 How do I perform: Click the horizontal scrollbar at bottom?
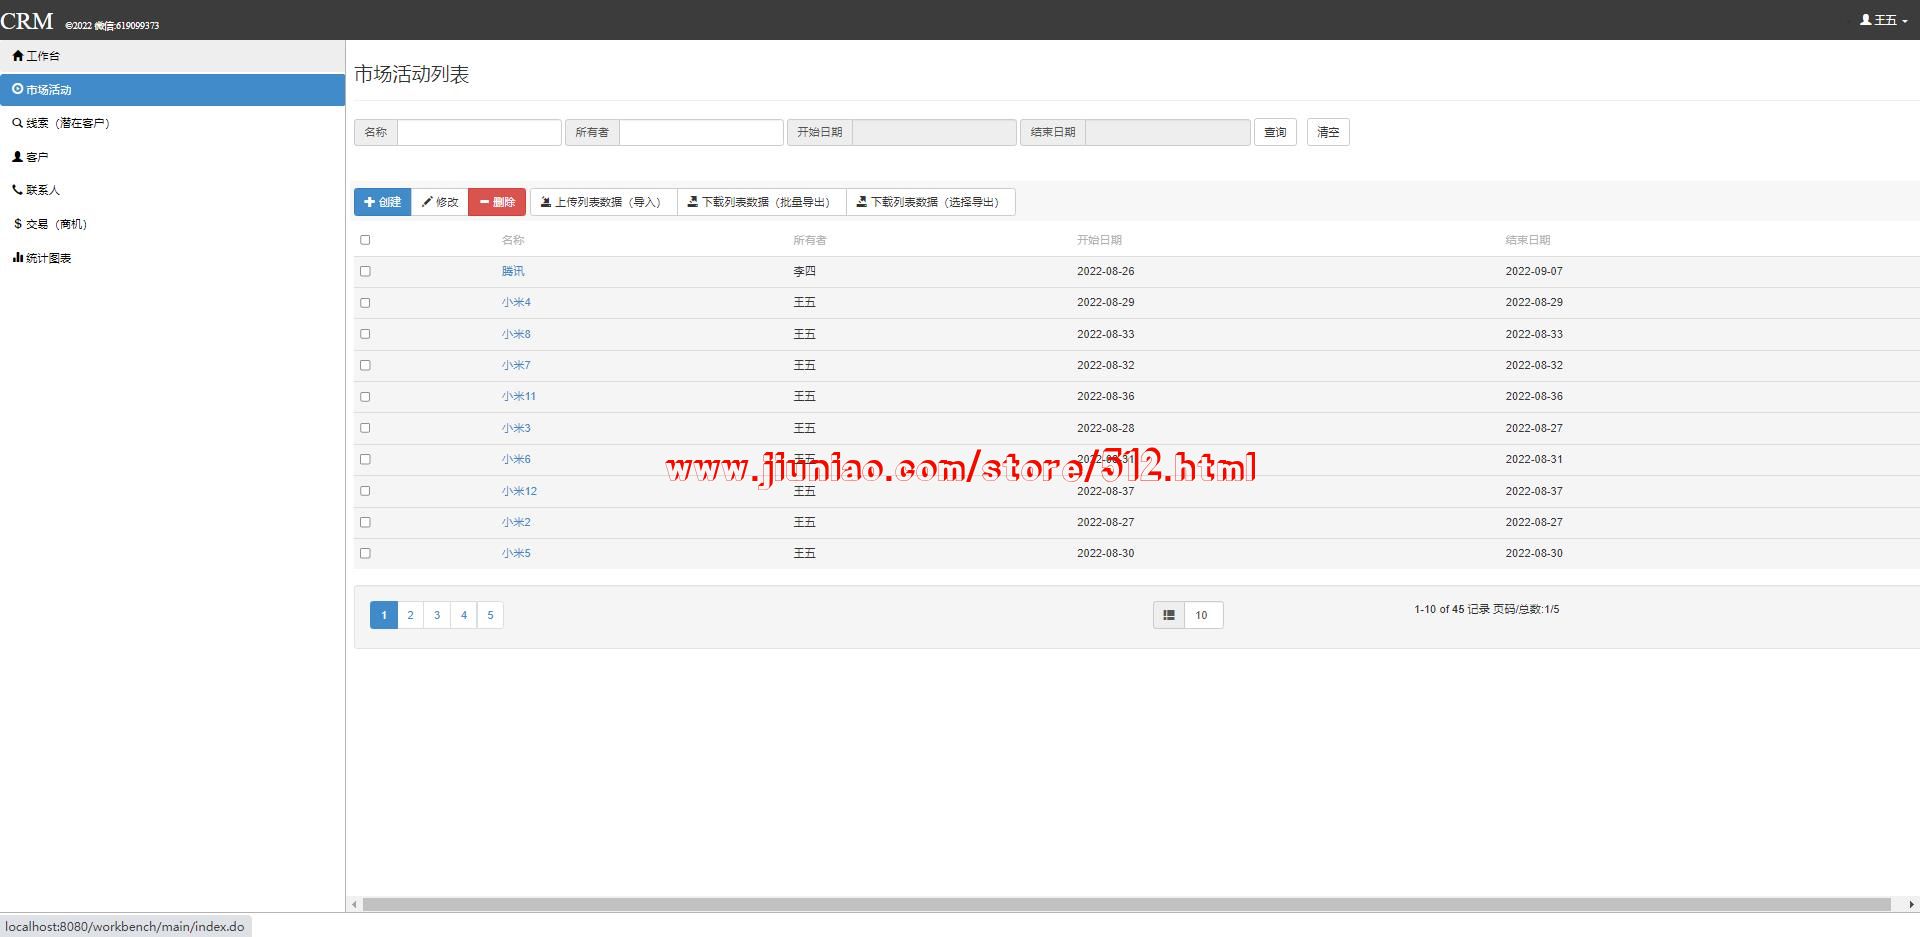click(x=1126, y=904)
